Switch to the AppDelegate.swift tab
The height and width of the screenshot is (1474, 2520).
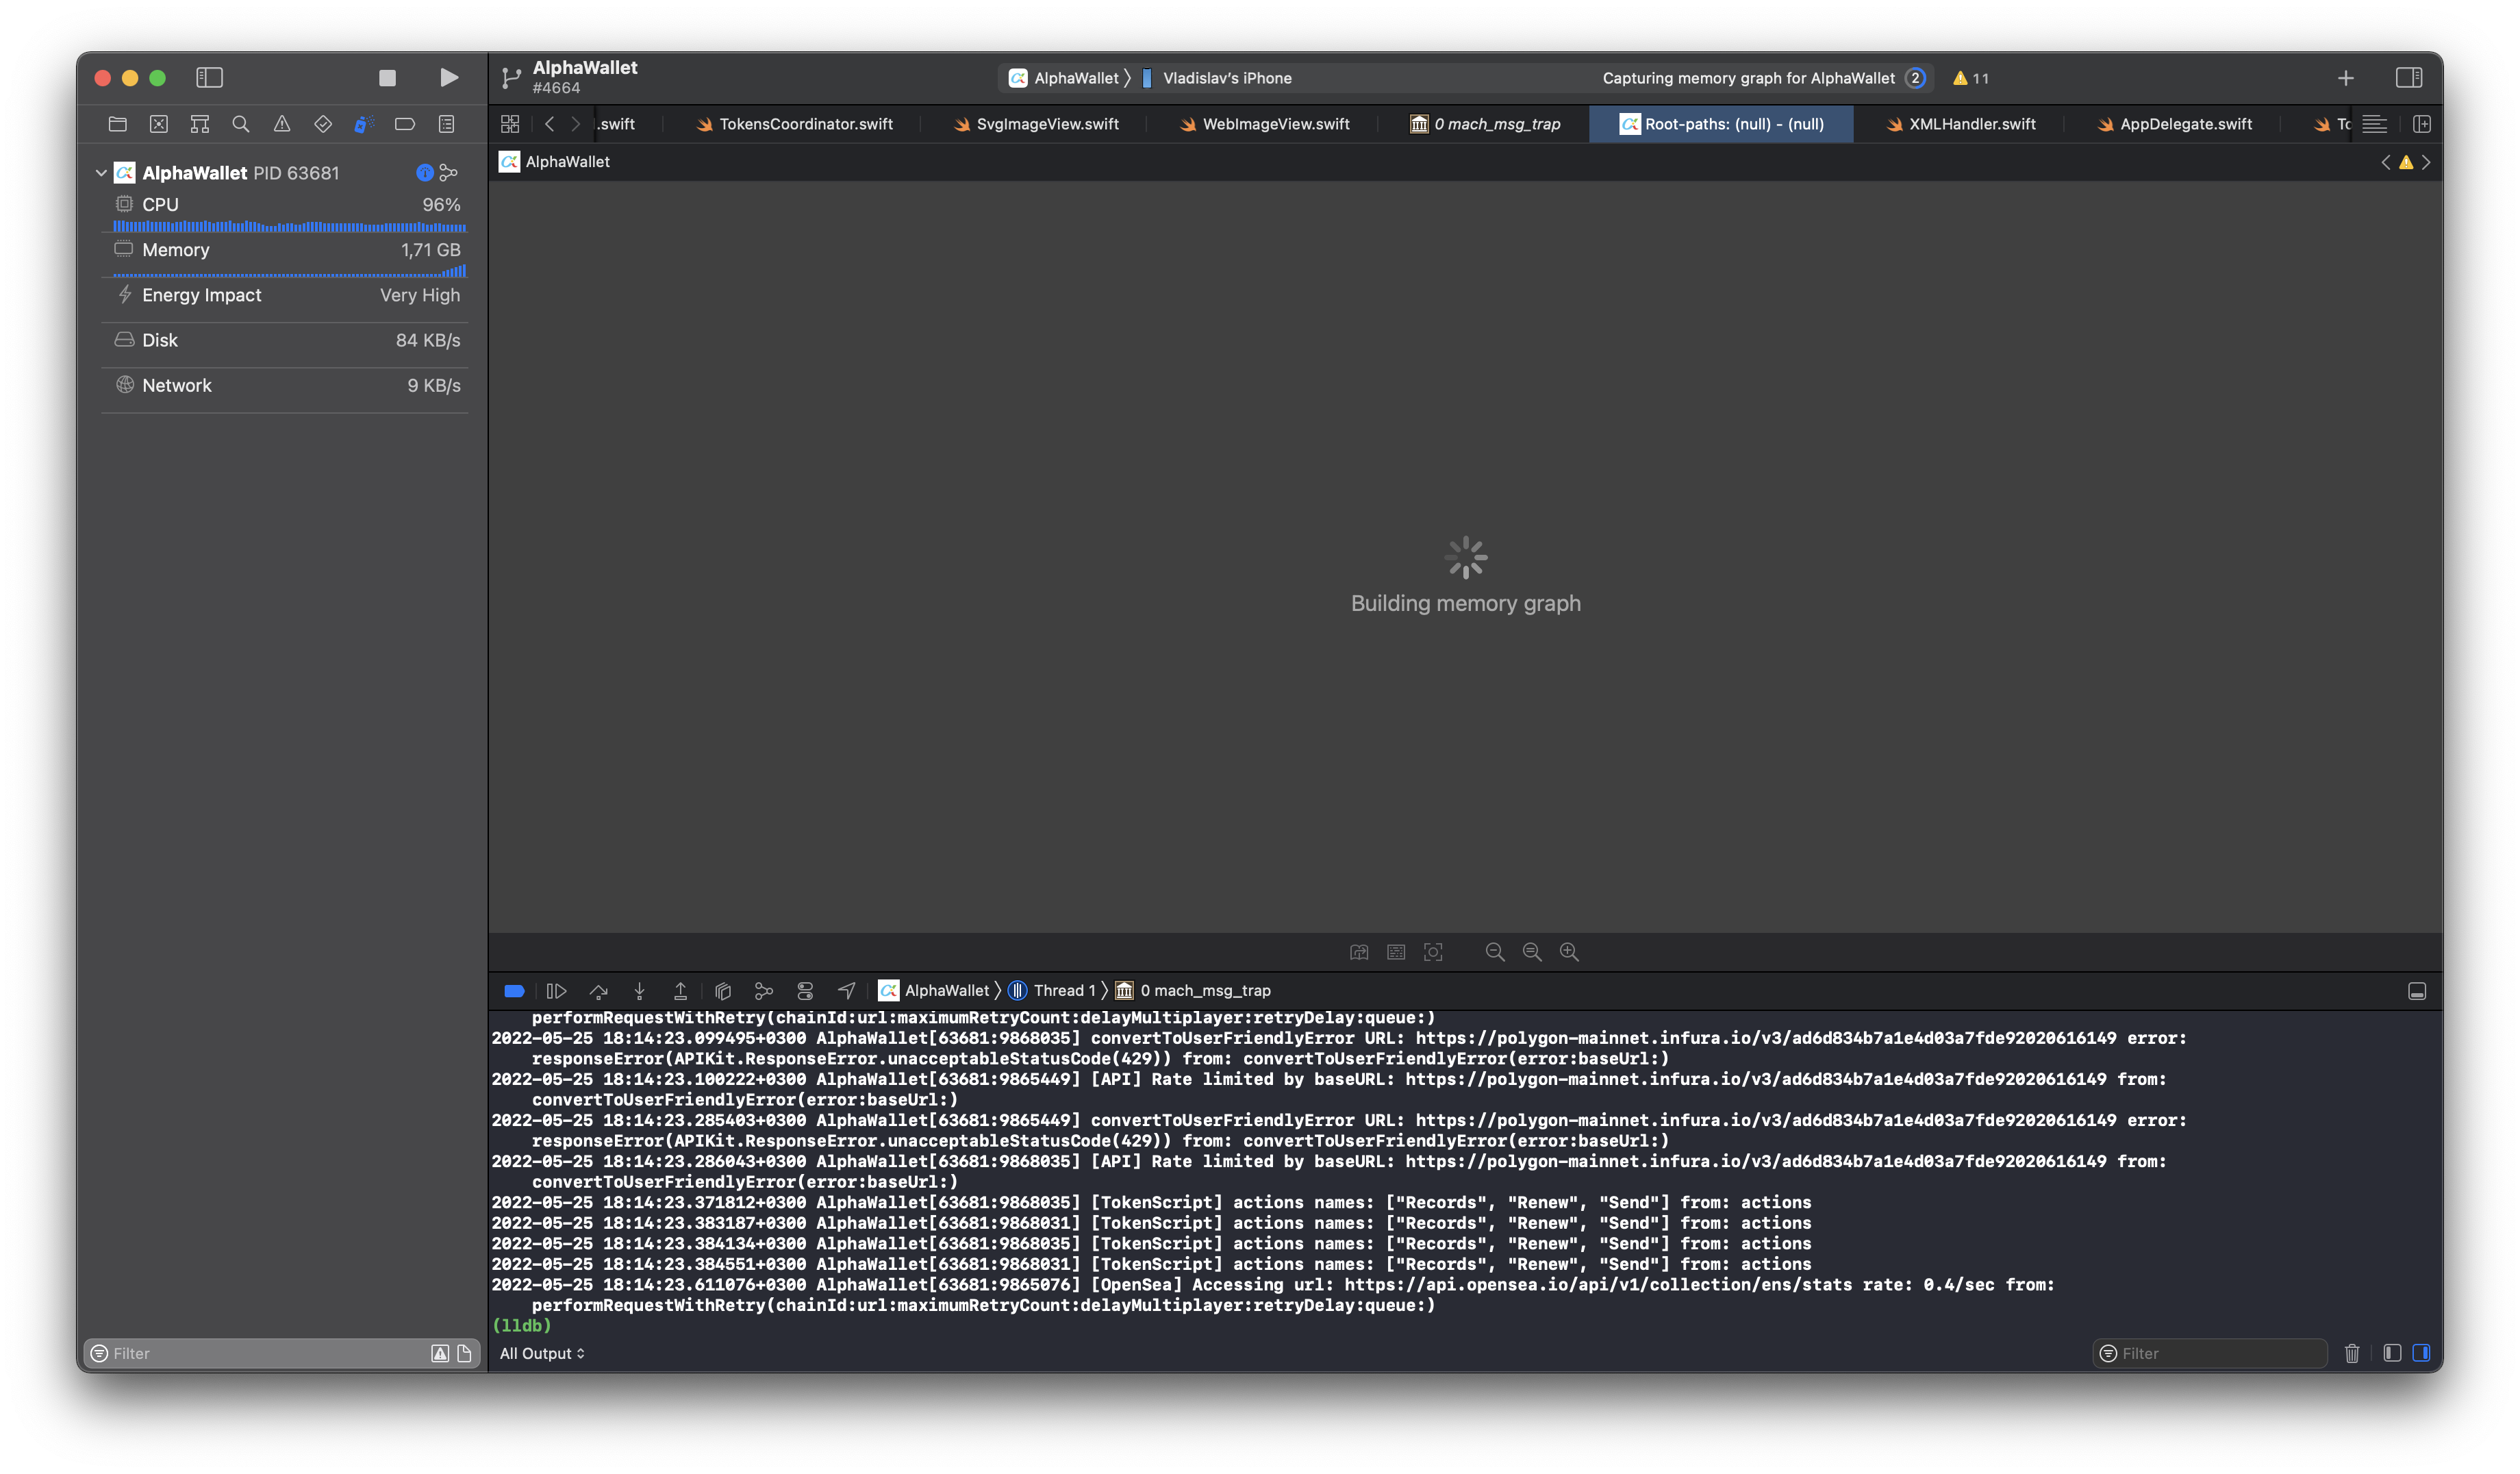click(2185, 124)
